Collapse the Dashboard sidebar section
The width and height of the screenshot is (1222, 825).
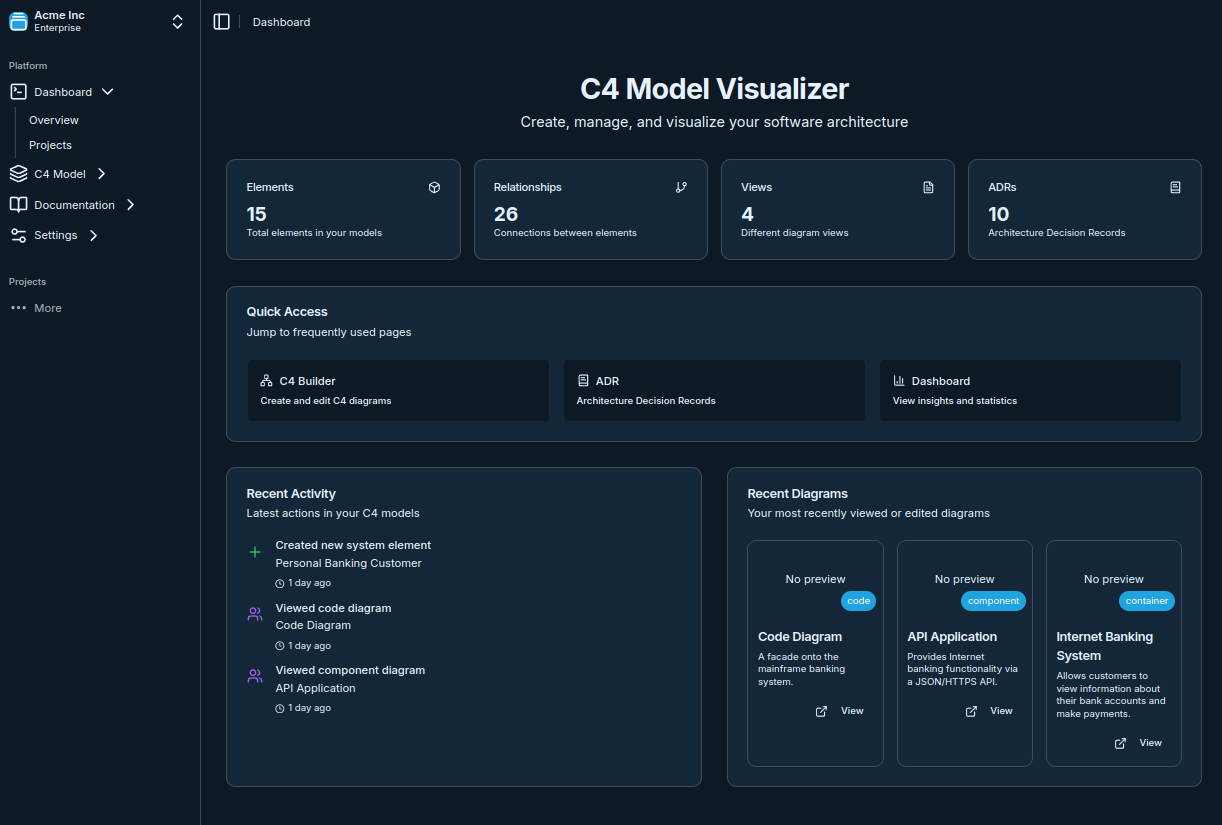pos(108,92)
